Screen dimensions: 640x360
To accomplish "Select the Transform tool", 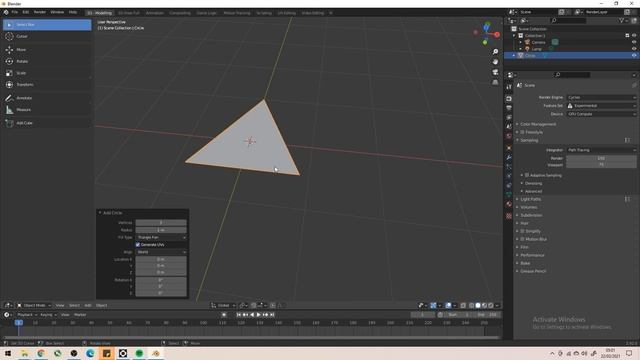I will 47,84.
